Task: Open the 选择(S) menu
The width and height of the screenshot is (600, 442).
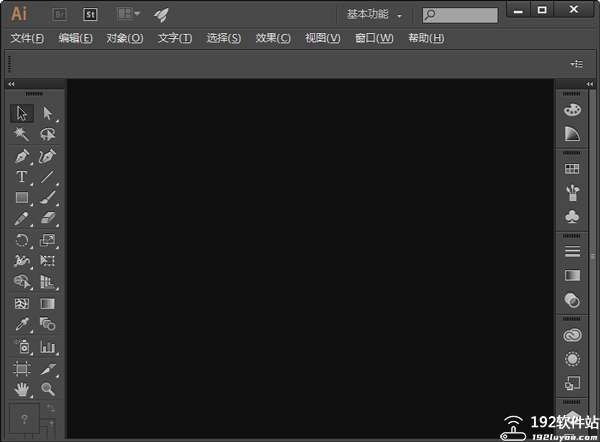Action: pyautogui.click(x=224, y=38)
